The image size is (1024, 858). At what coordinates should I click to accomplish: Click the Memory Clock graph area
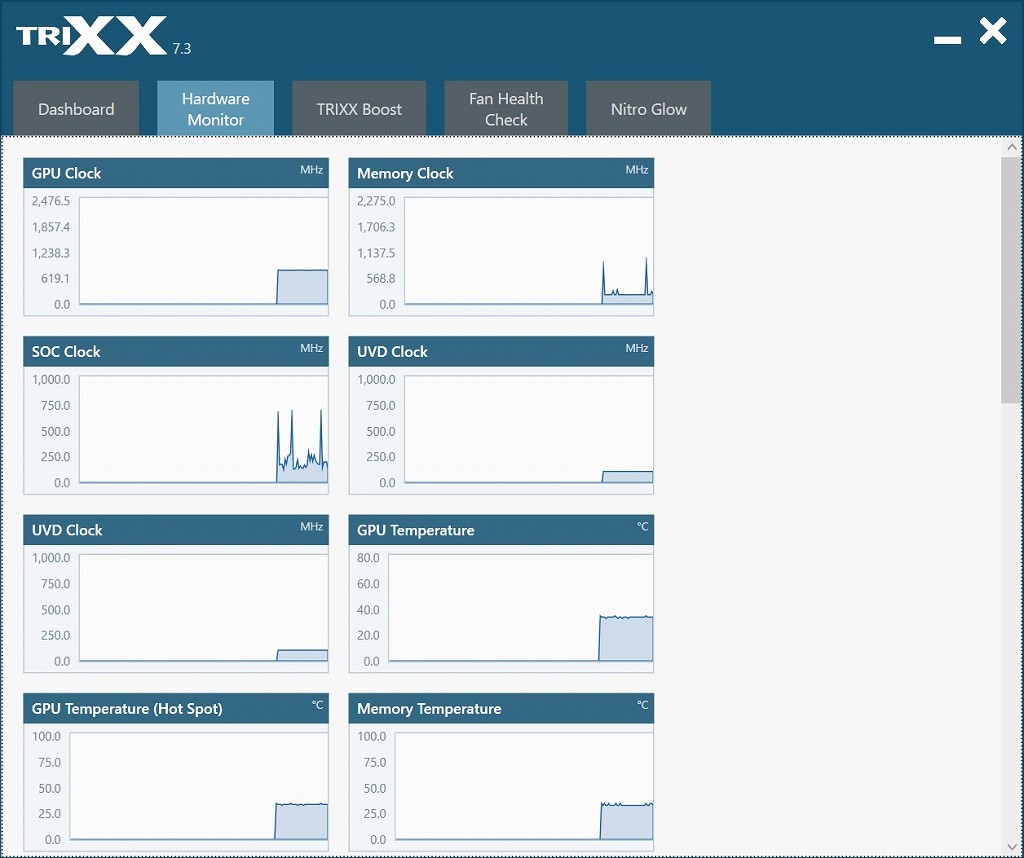pyautogui.click(x=528, y=251)
